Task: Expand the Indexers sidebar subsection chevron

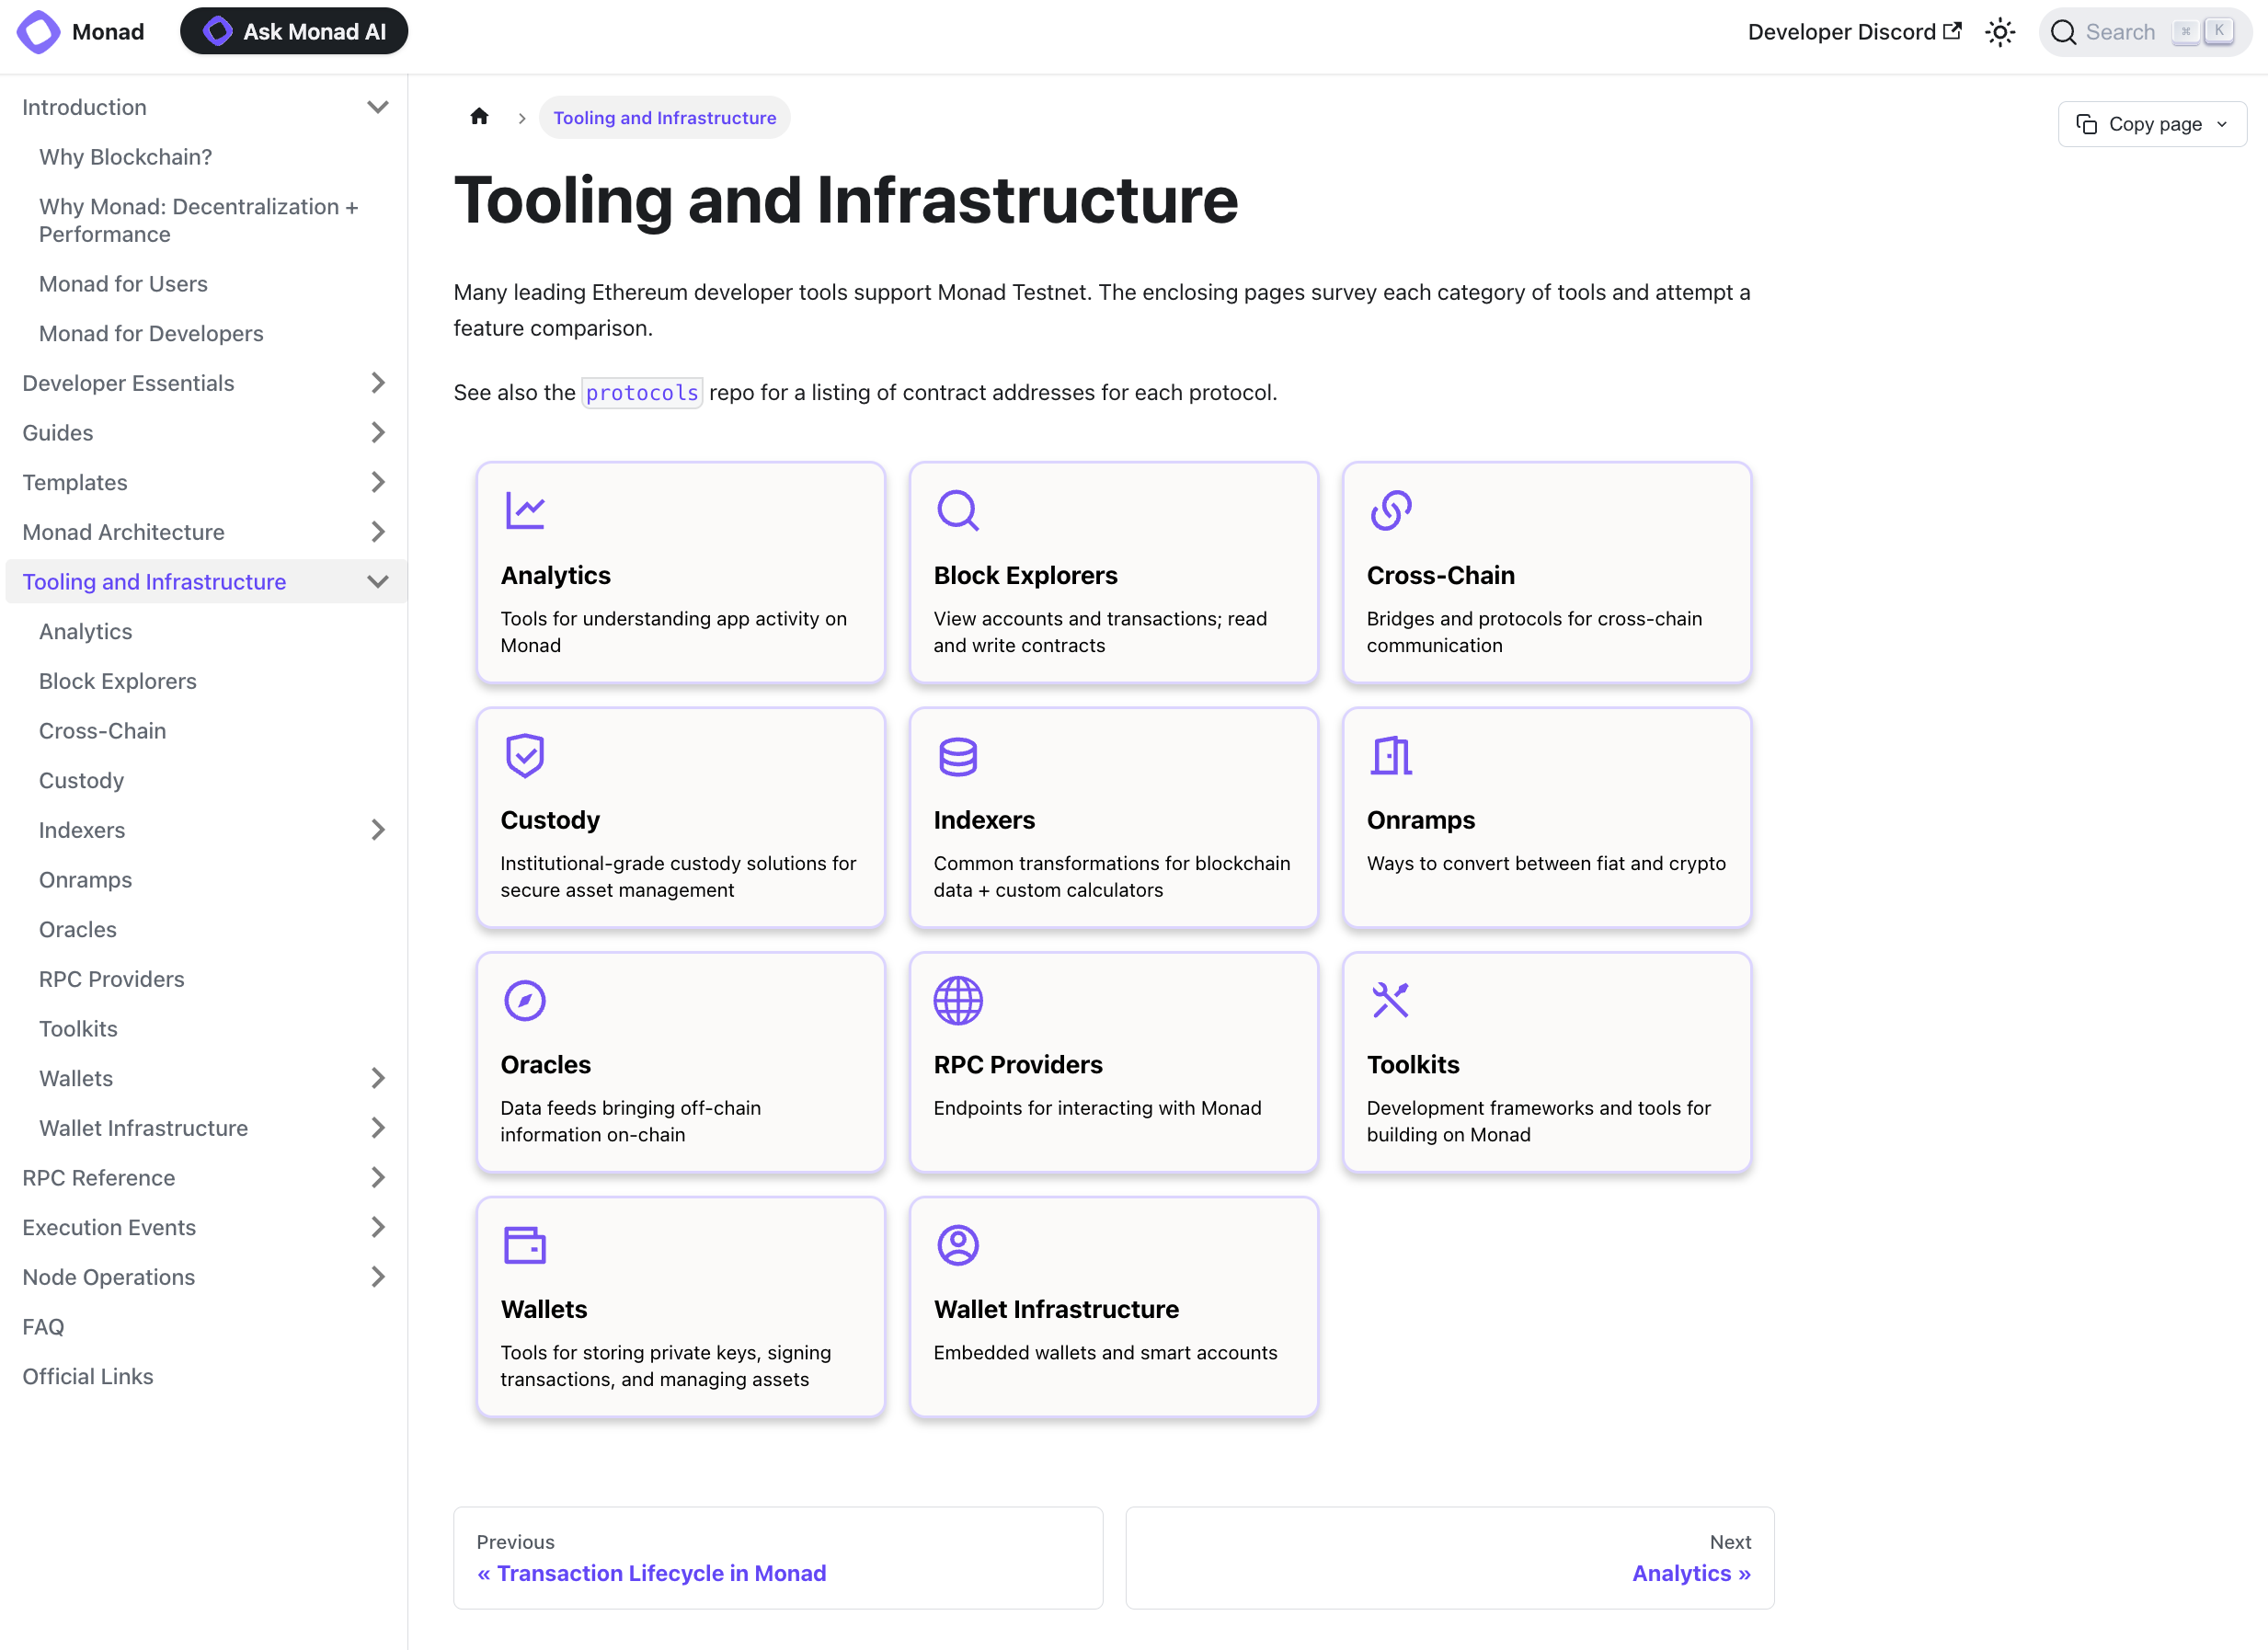Action: click(x=377, y=830)
